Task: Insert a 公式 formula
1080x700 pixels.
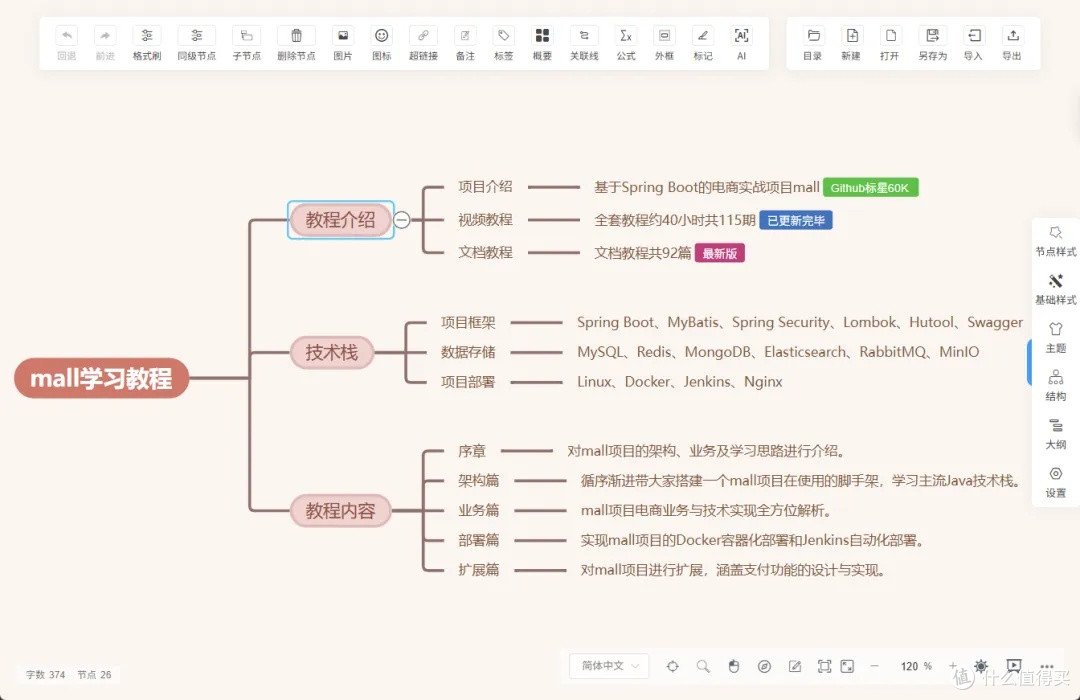Action: (625, 36)
